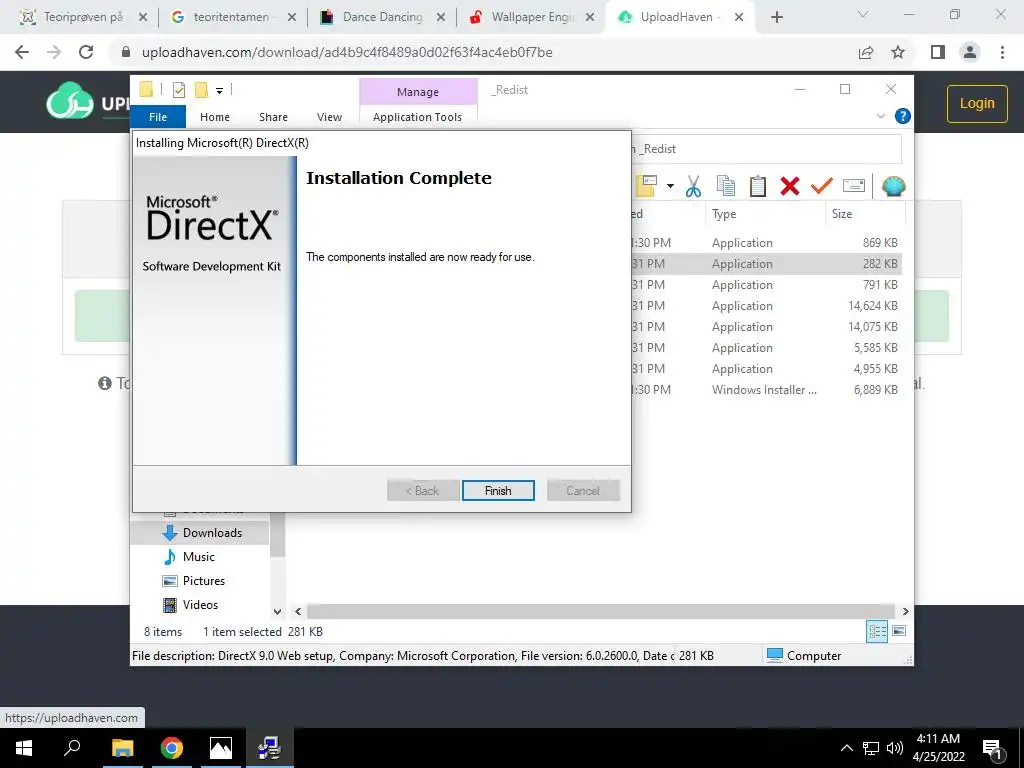Close the Wallpaper Engine browser tab
Viewport: 1024px width, 768px height.
(x=590, y=18)
